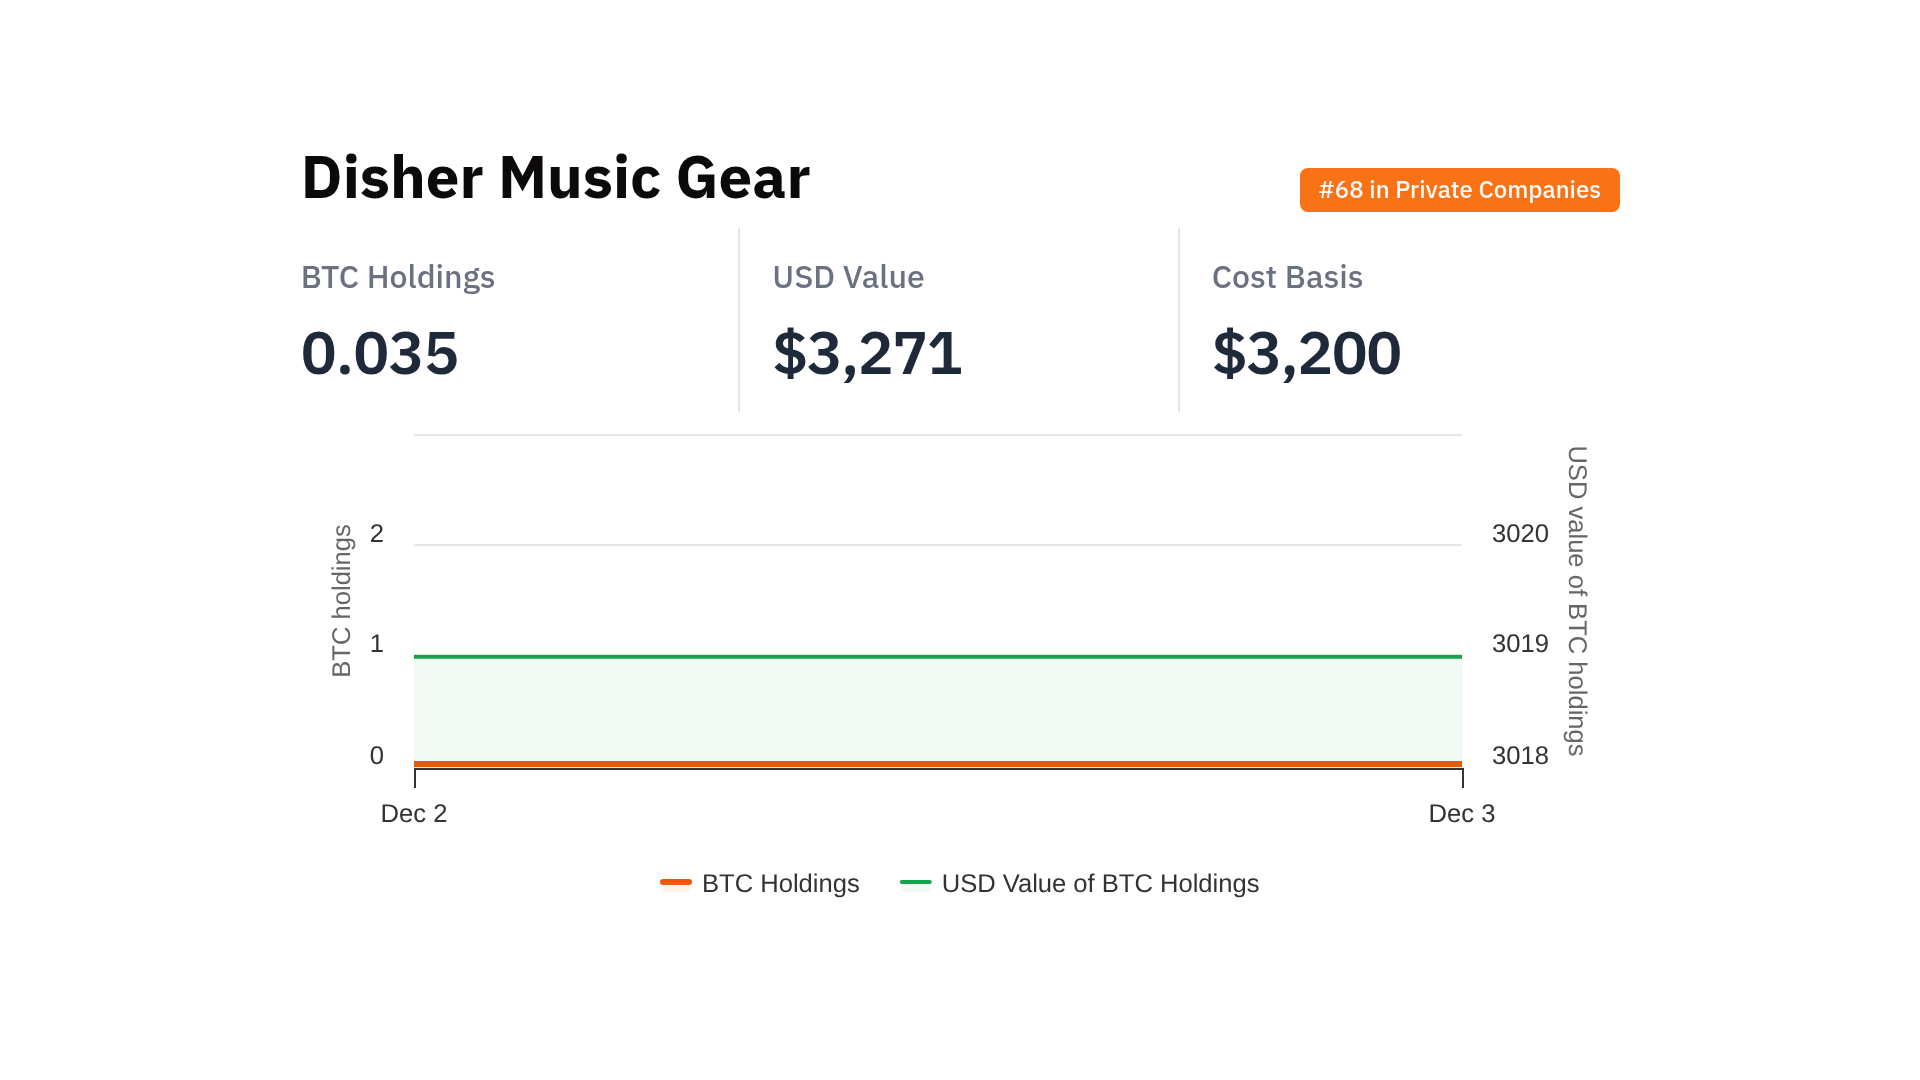Click the BTC Holdings stat label
This screenshot has width=1920, height=1080.
398,277
